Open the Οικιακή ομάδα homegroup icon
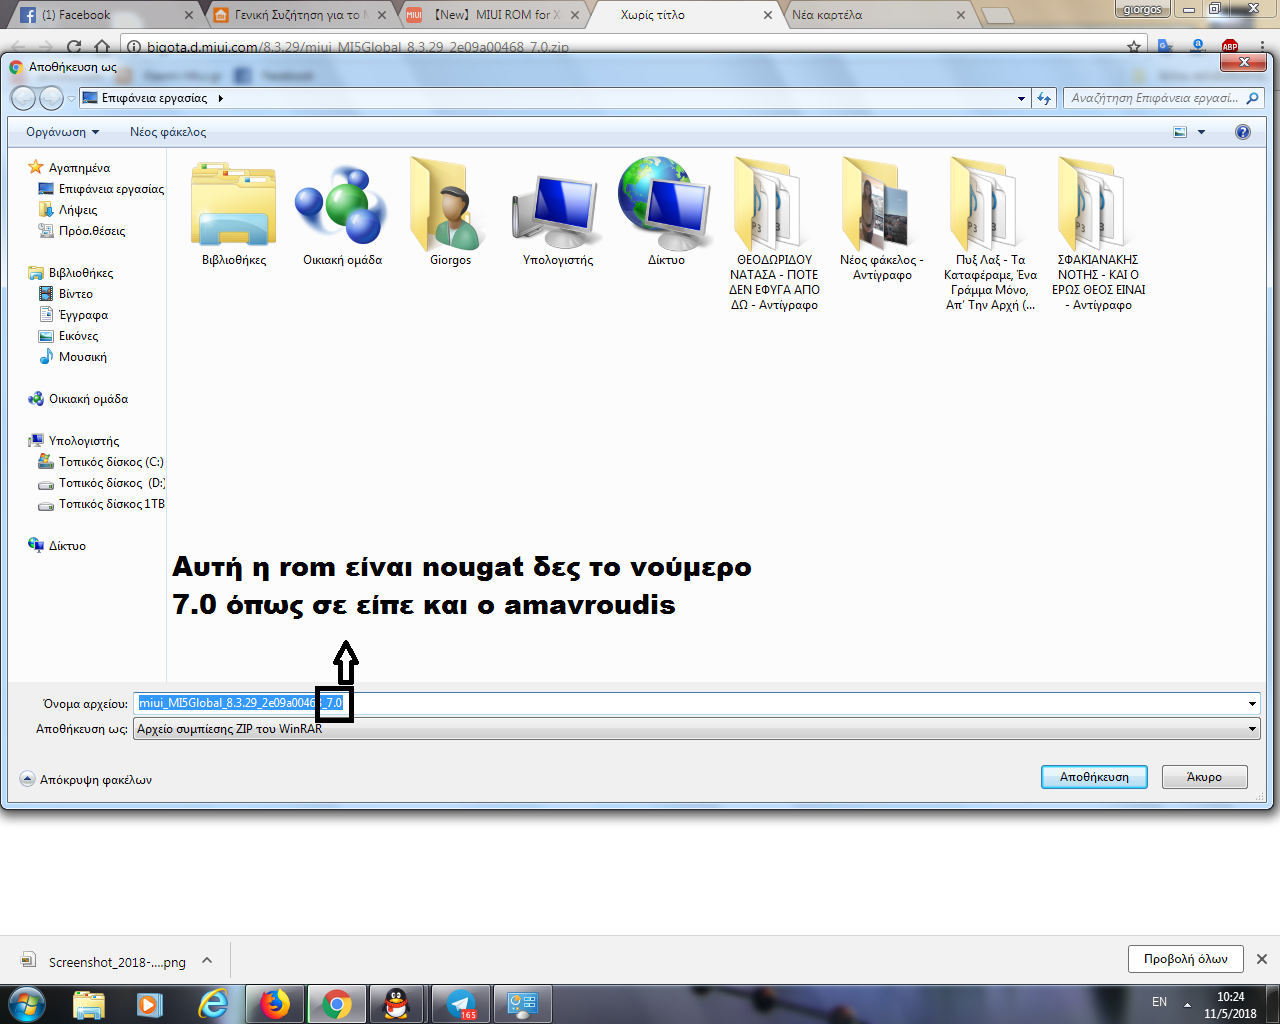Viewport: 1280px width, 1024px height. pyautogui.click(x=342, y=207)
